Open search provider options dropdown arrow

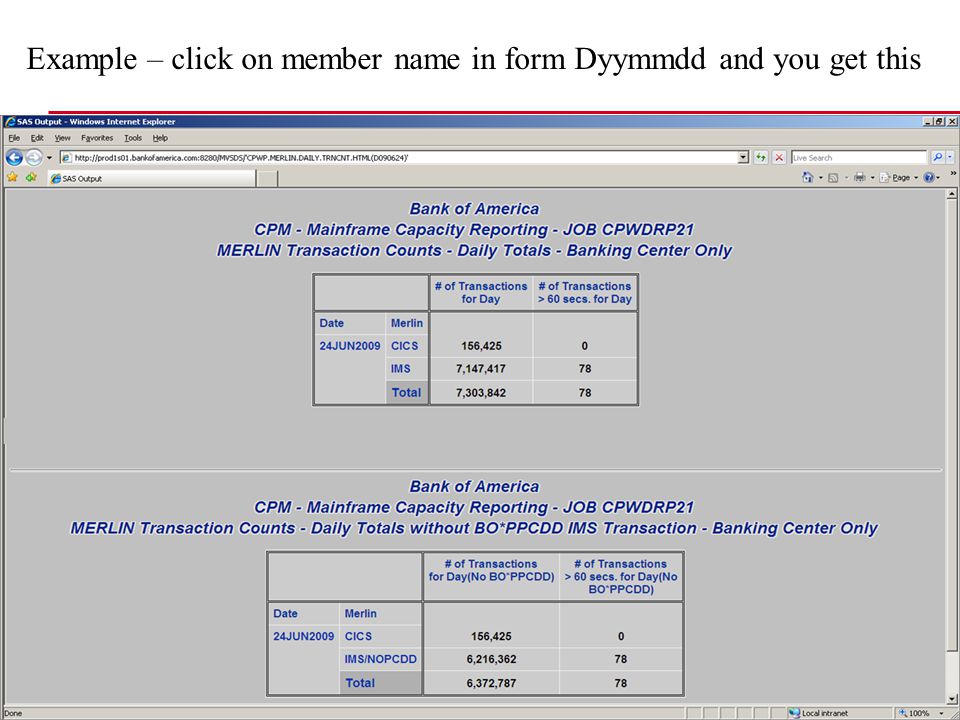tap(950, 157)
